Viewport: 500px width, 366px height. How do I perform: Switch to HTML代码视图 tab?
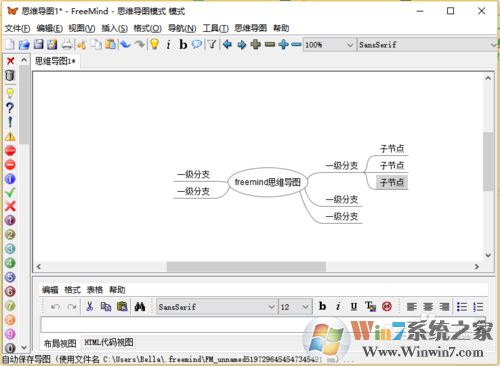[109, 342]
